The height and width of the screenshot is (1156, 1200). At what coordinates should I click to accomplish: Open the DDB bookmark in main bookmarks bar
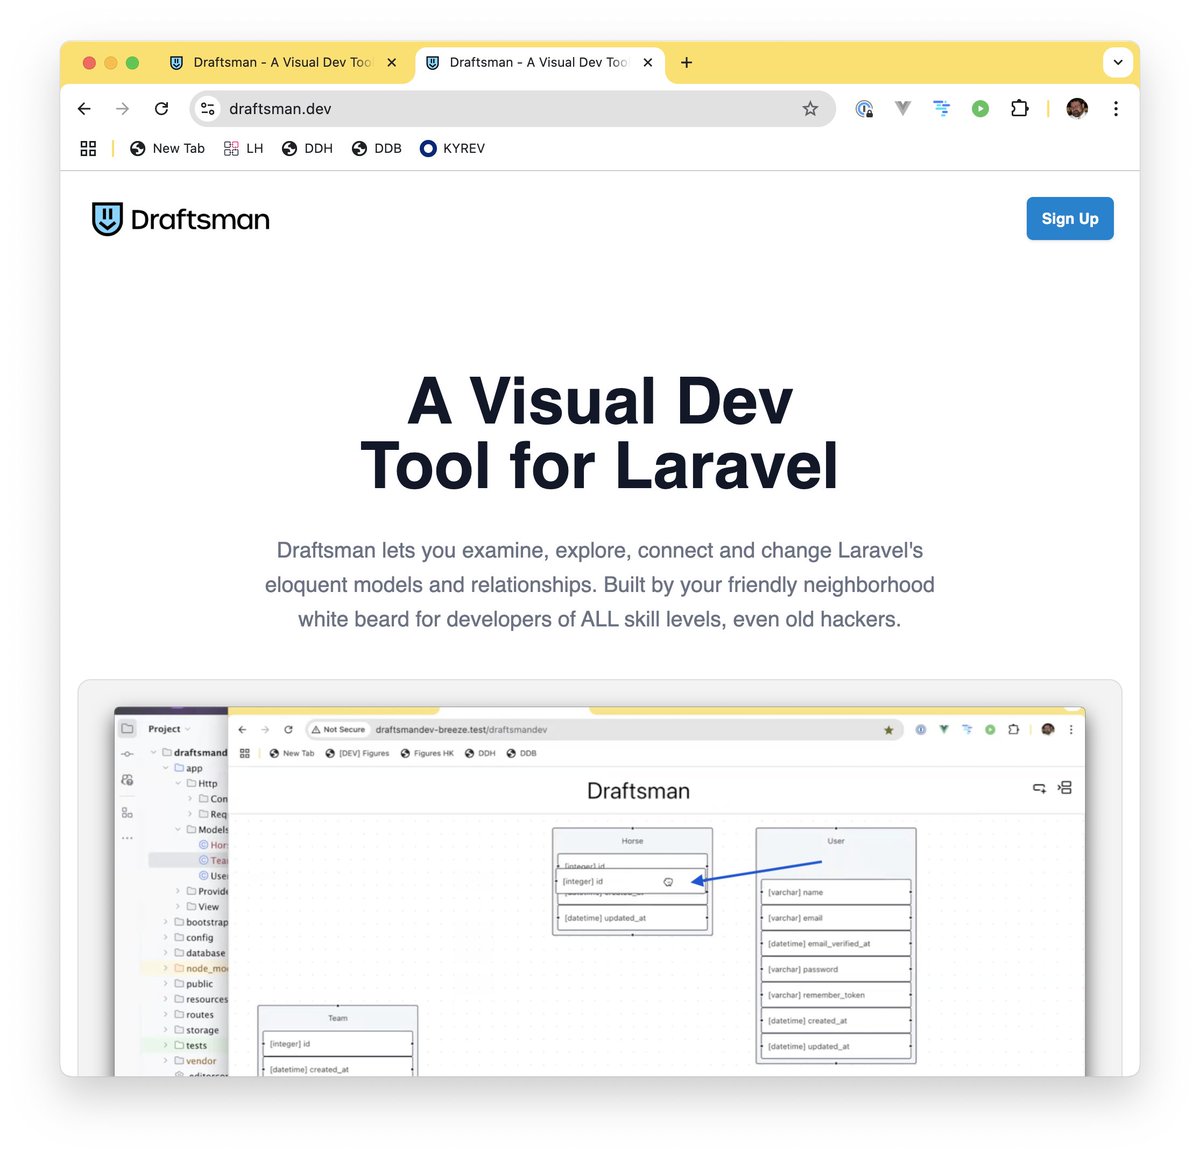[377, 148]
